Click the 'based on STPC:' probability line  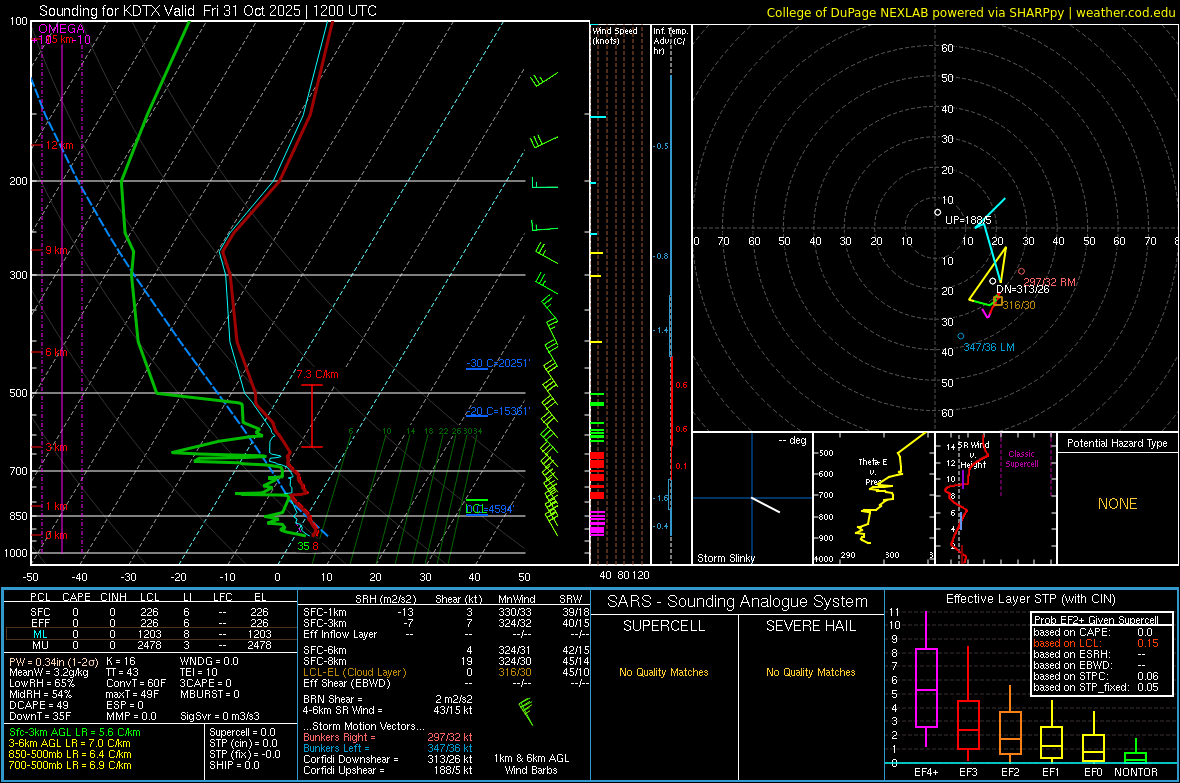coord(1096,676)
